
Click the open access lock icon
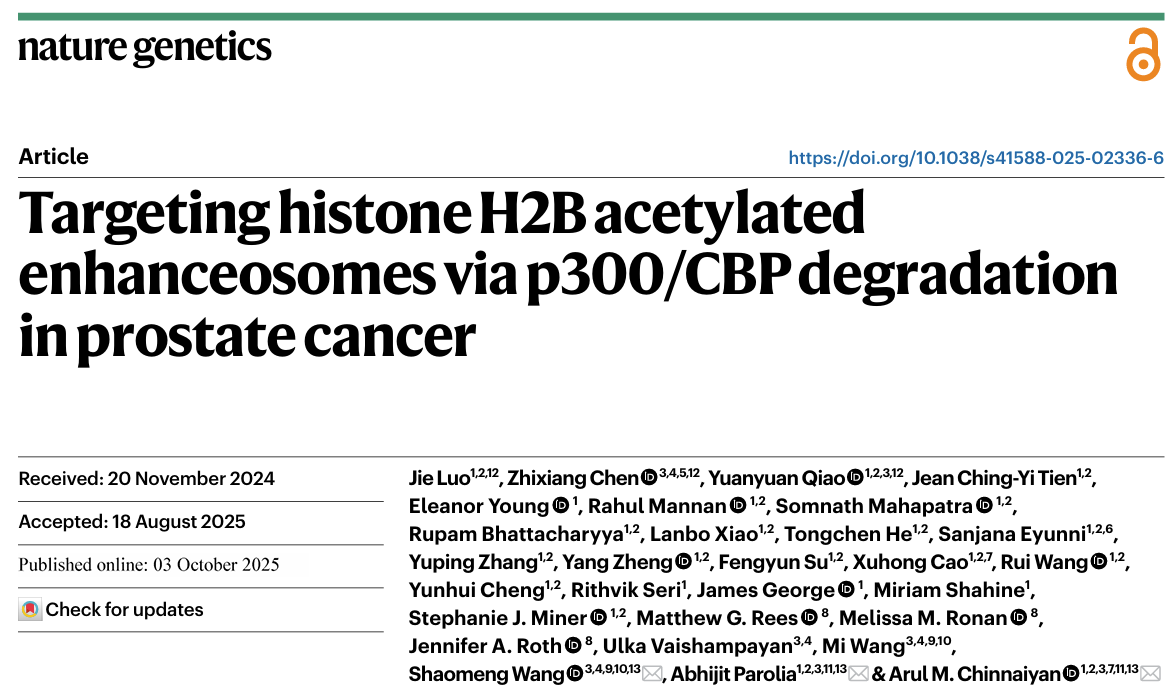coord(1142,55)
